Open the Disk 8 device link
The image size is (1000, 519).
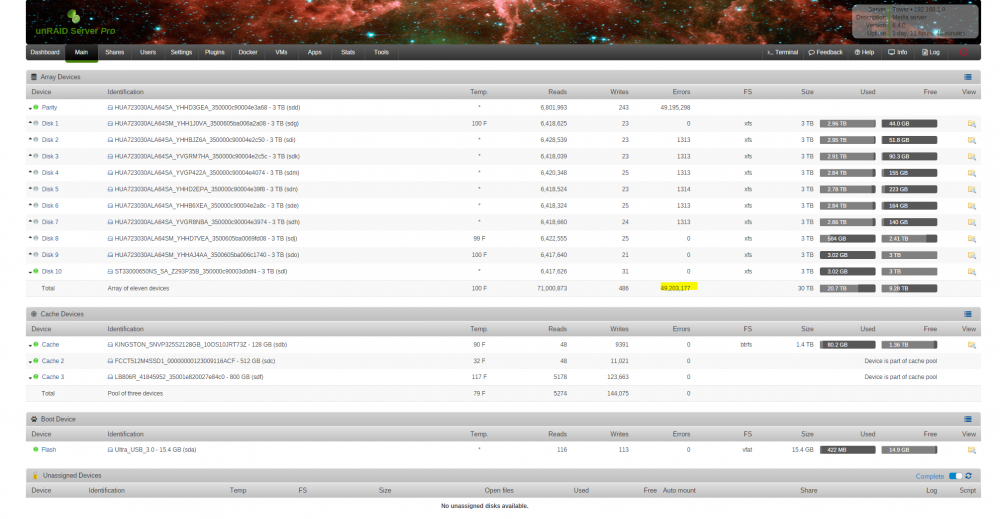pyautogui.click(x=50, y=238)
